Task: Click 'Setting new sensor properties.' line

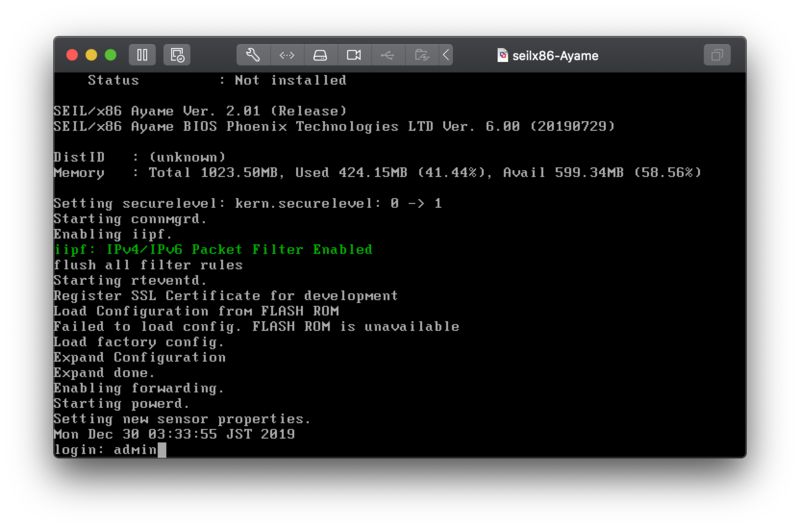Action: coord(182,419)
